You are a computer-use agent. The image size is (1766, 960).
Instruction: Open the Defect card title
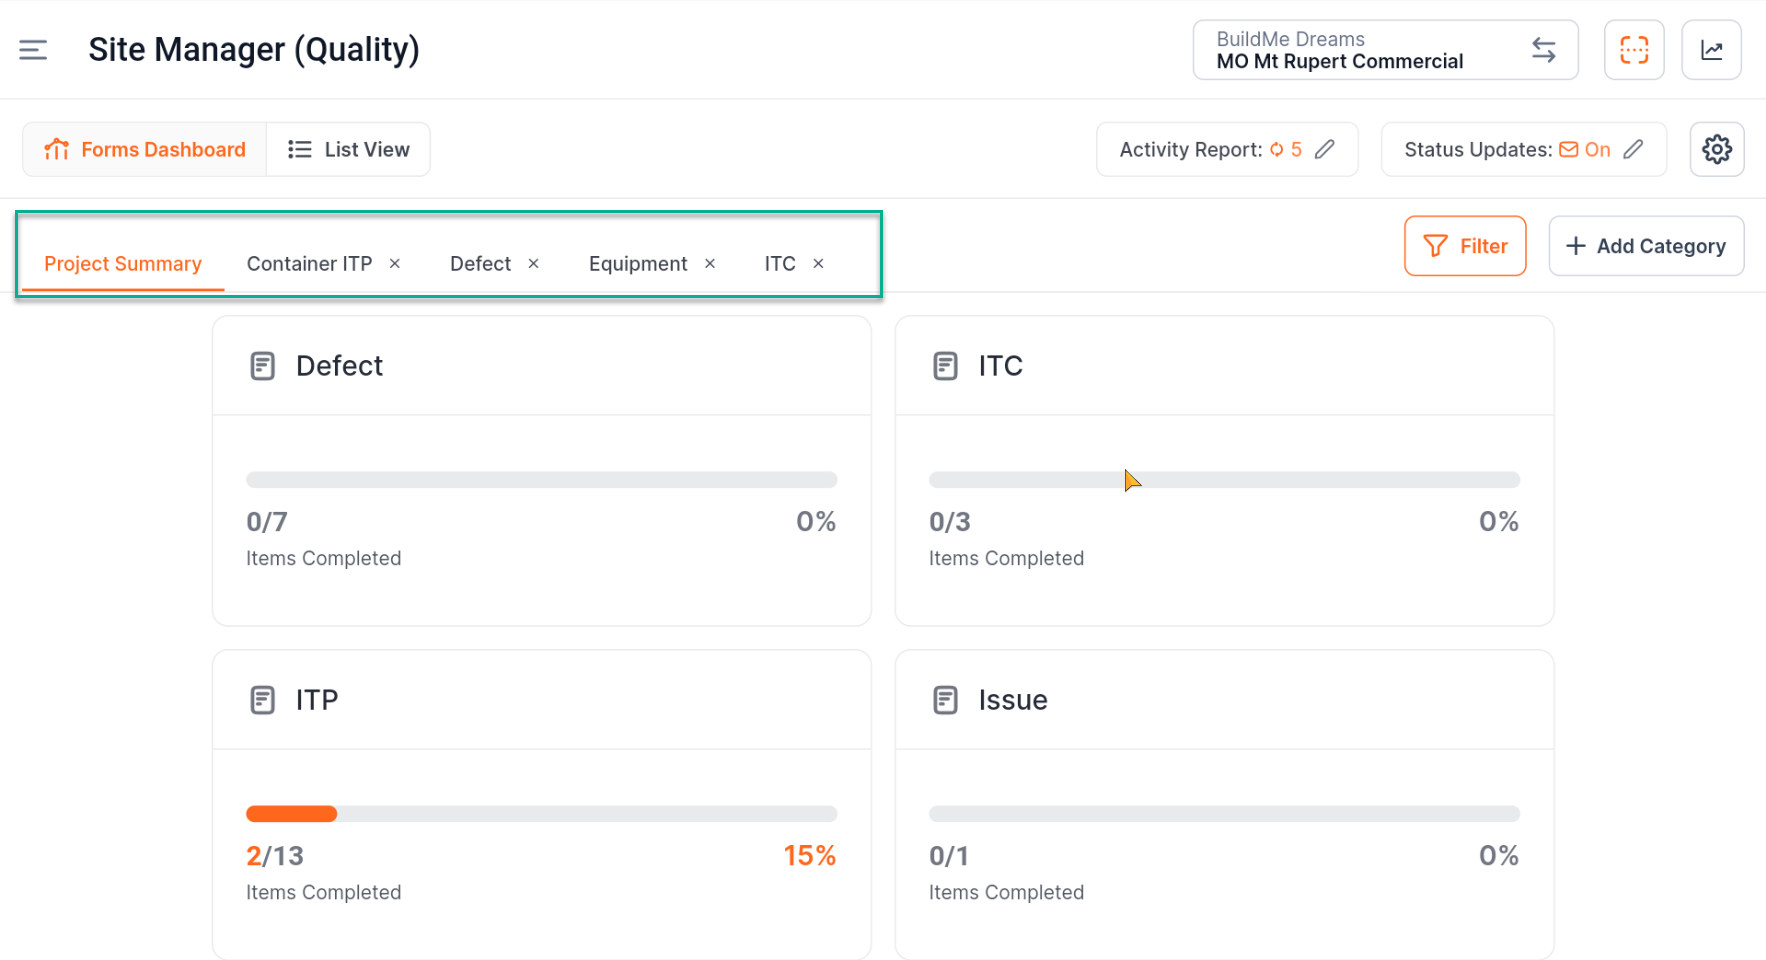coord(339,366)
